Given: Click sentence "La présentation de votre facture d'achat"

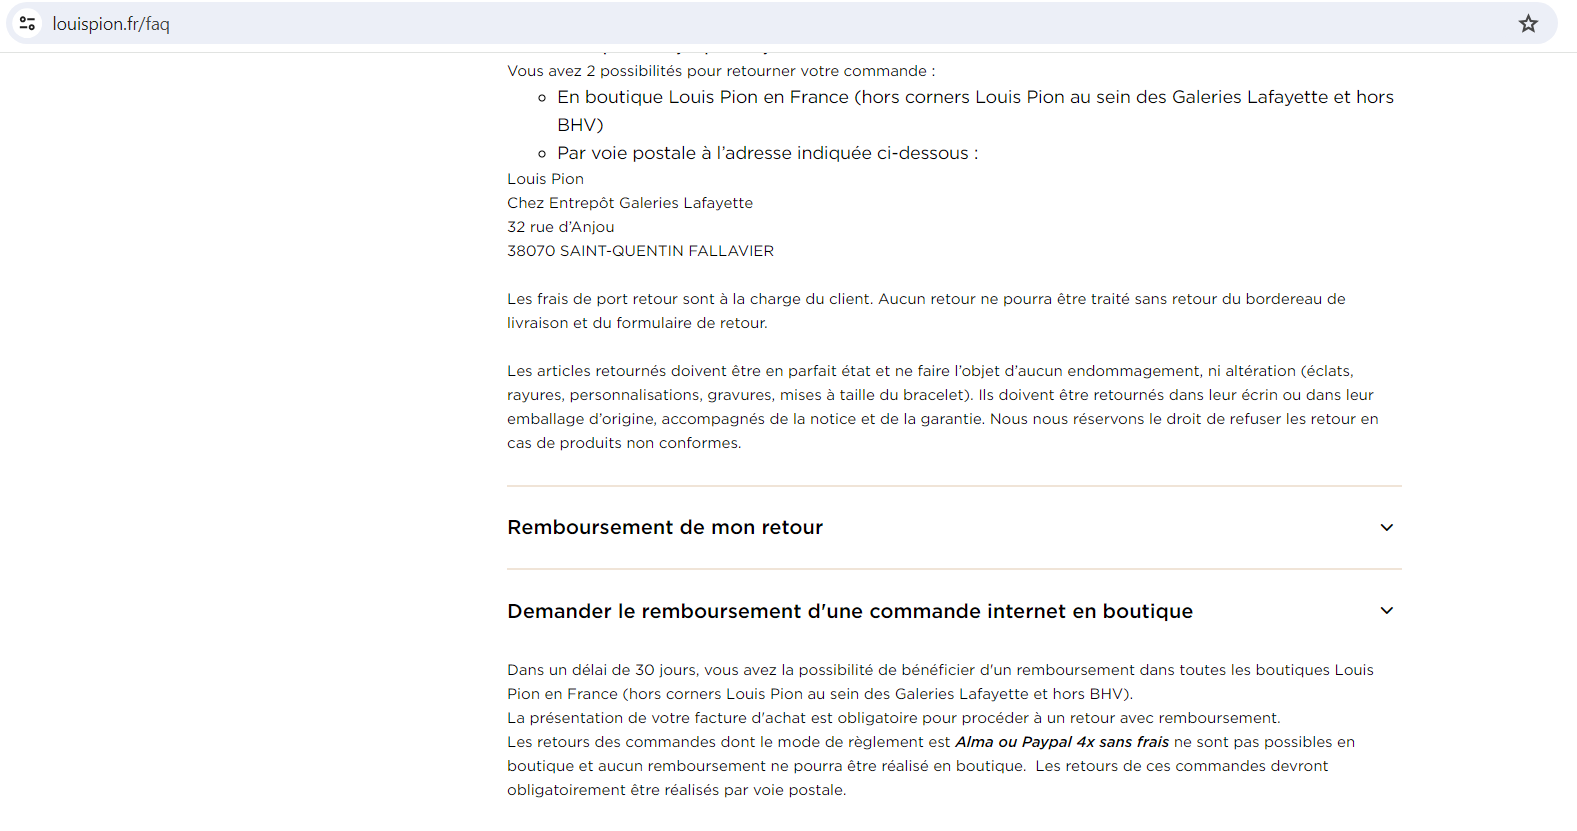Looking at the screenshot, I should (x=893, y=718).
